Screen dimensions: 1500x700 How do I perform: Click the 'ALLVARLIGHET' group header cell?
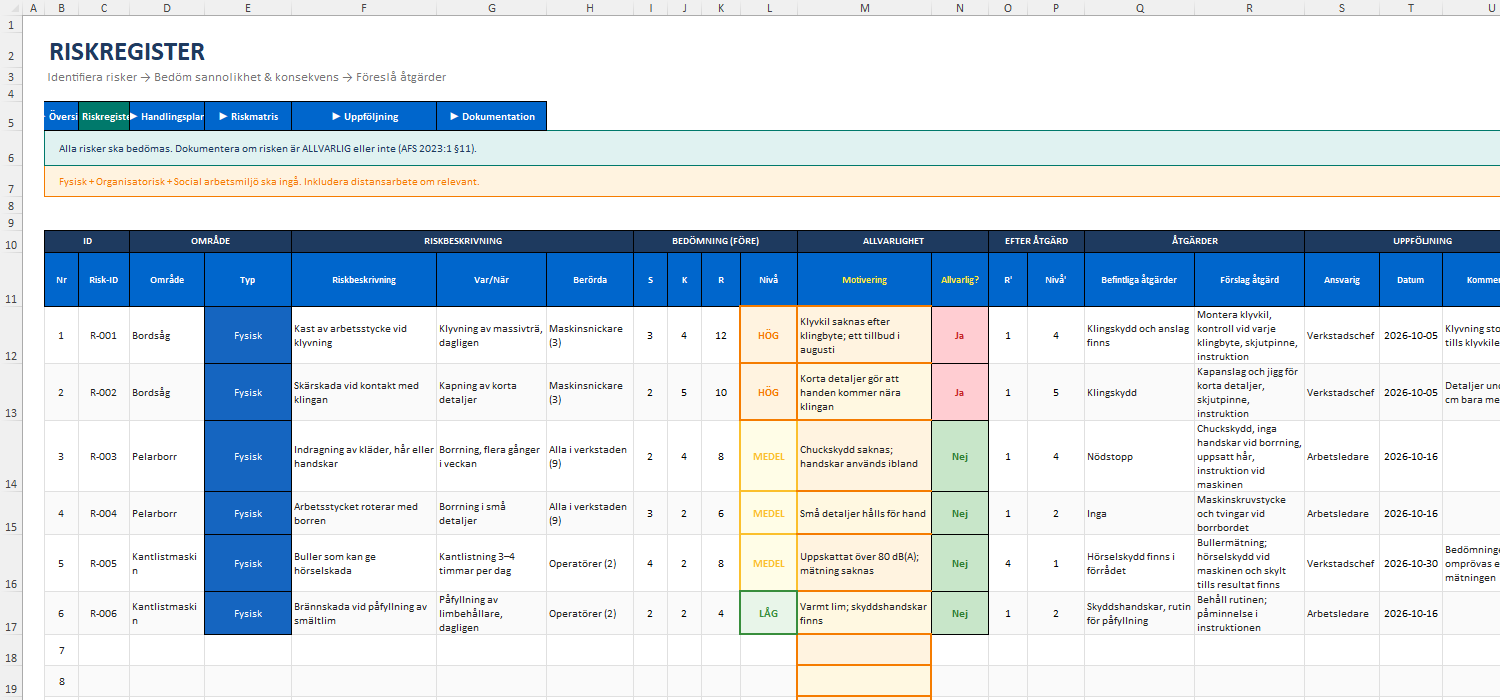click(x=893, y=241)
